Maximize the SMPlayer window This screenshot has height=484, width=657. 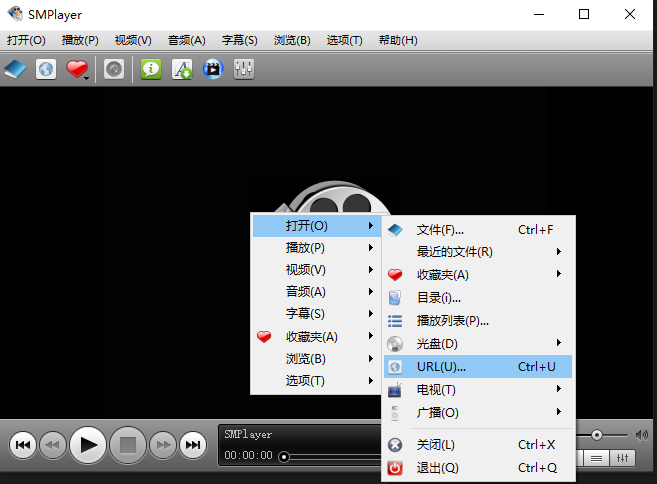[x=584, y=14]
